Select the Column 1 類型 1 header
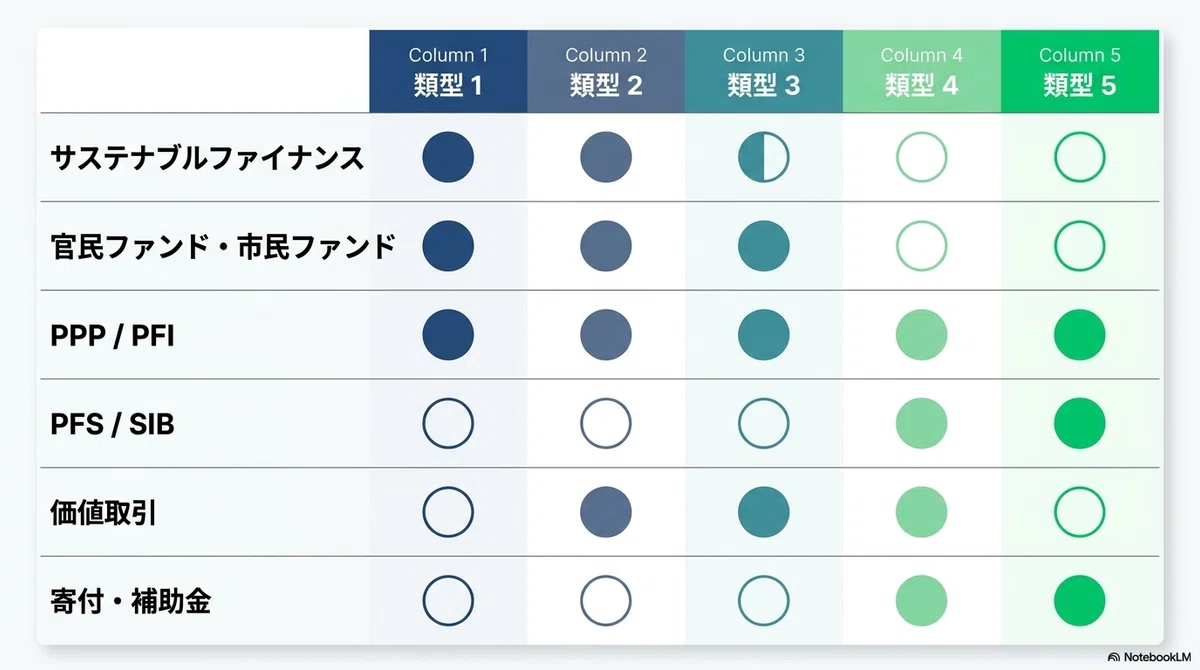Screen dimensions: 1200x670 pos(448,71)
